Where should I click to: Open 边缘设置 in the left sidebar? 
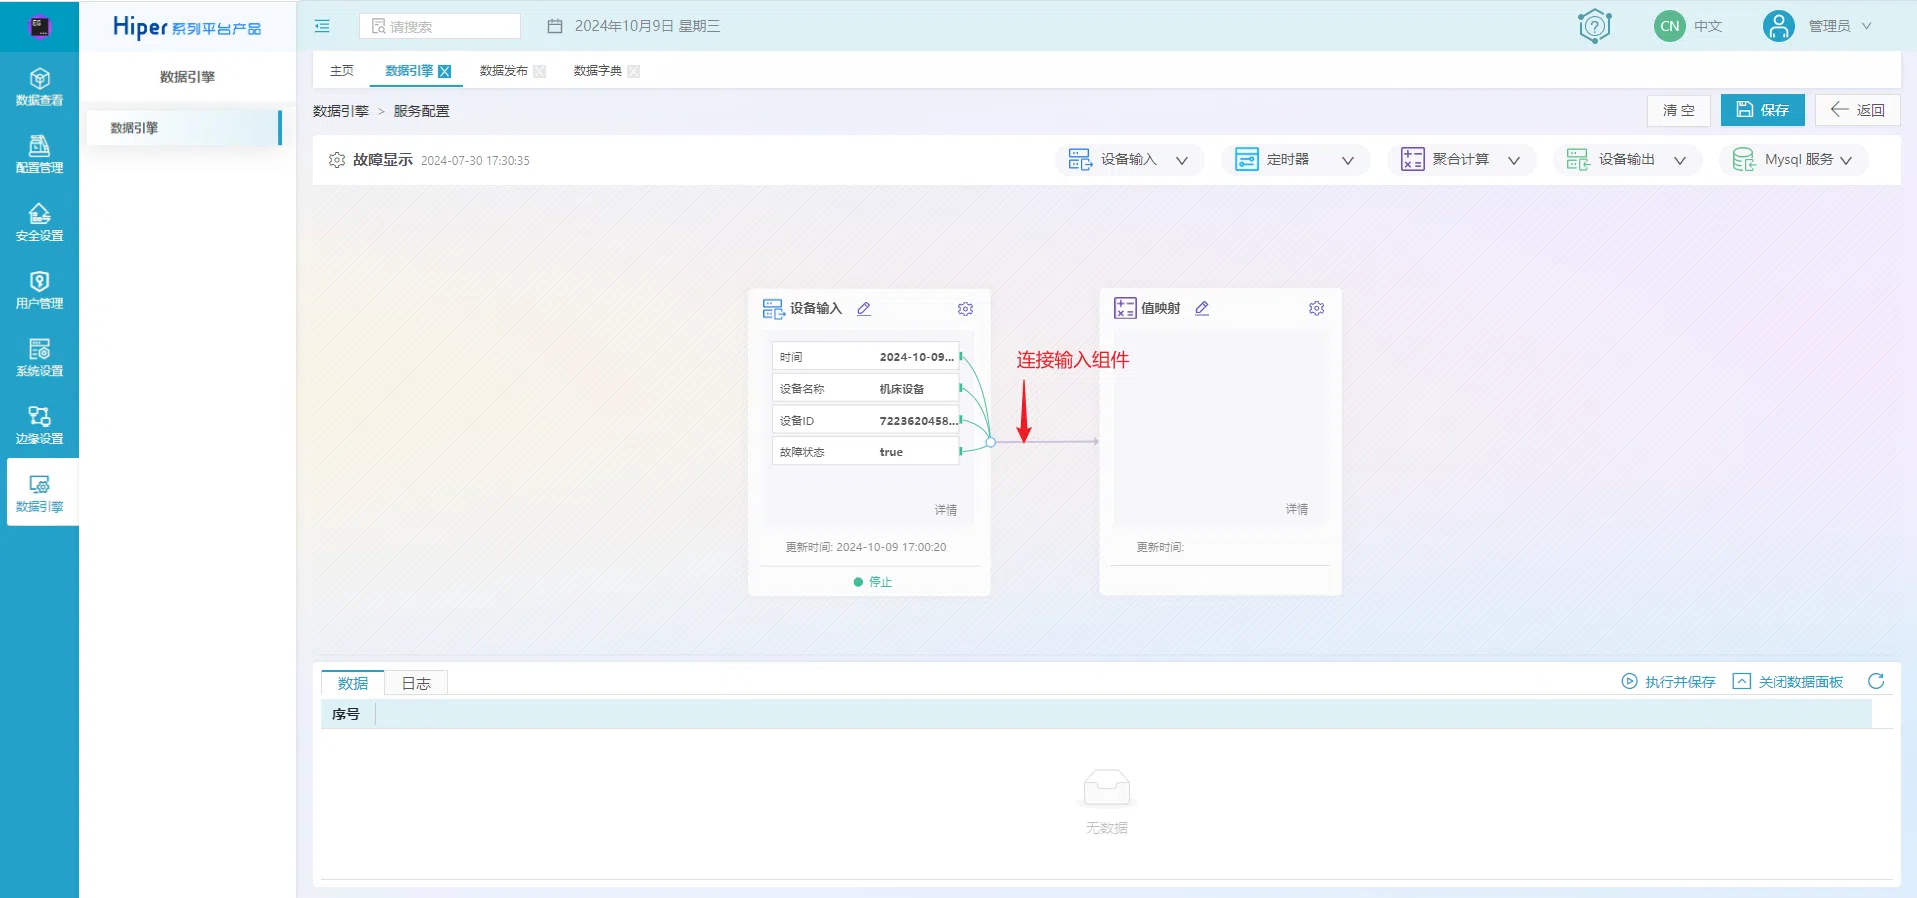(39, 425)
